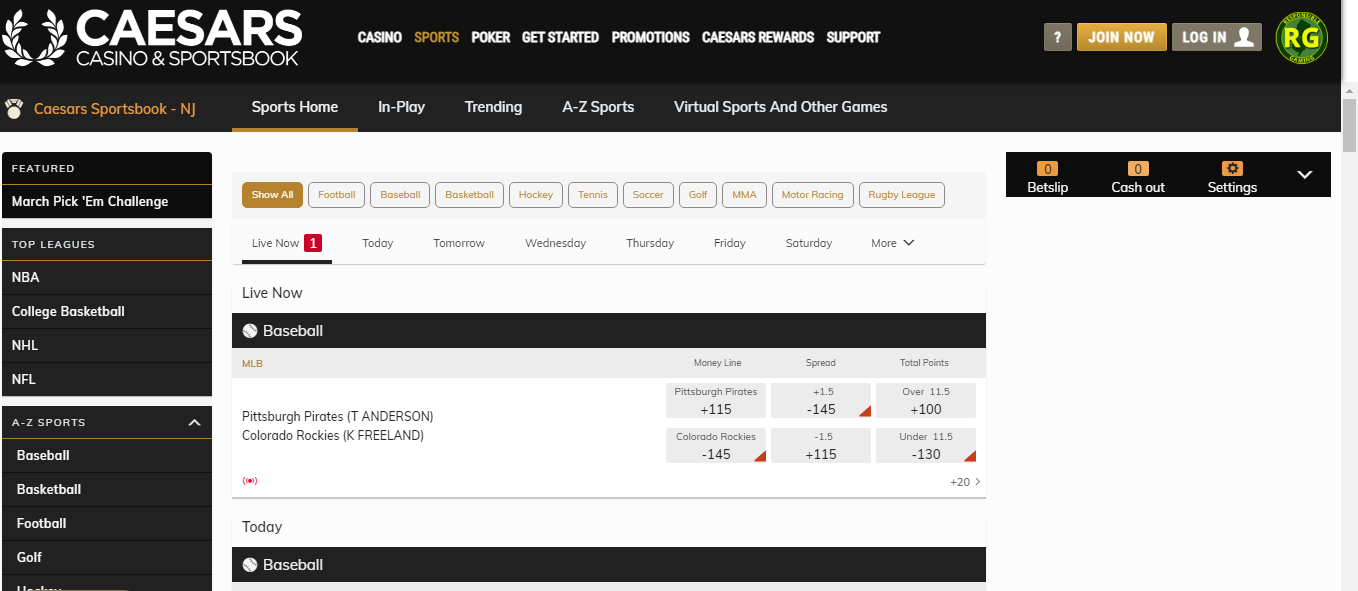
Task: Click the Caesars Casino & Sportsbook logo
Action: click(x=152, y=38)
